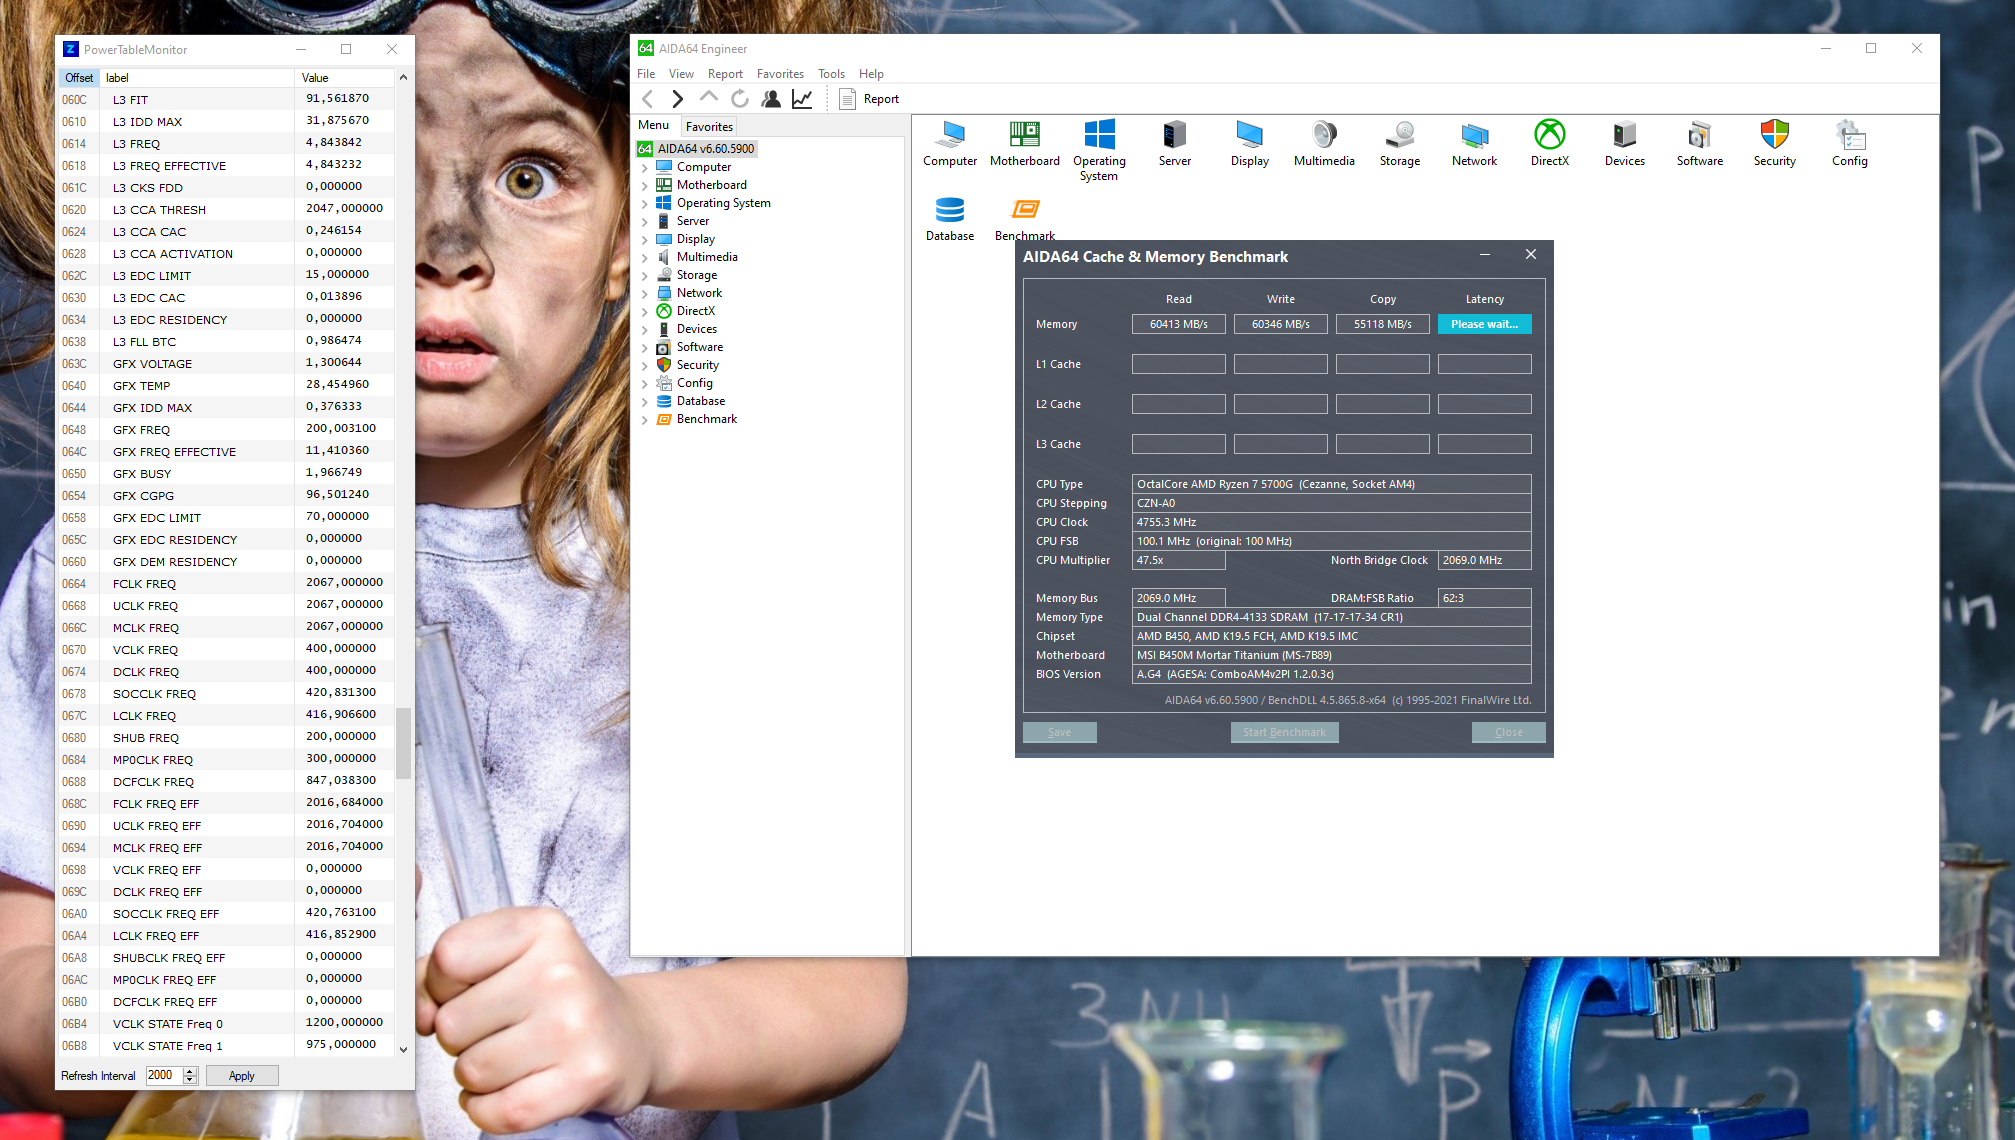Click the Apply button in PowerTableMonitor
Image resolution: width=2015 pixels, height=1140 pixels.
[x=242, y=1076]
